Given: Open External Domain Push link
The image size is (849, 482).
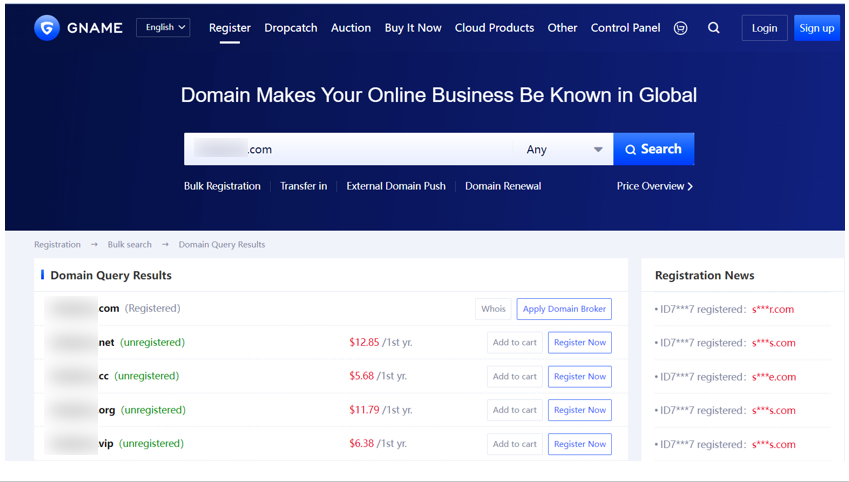Looking at the screenshot, I should tap(396, 186).
